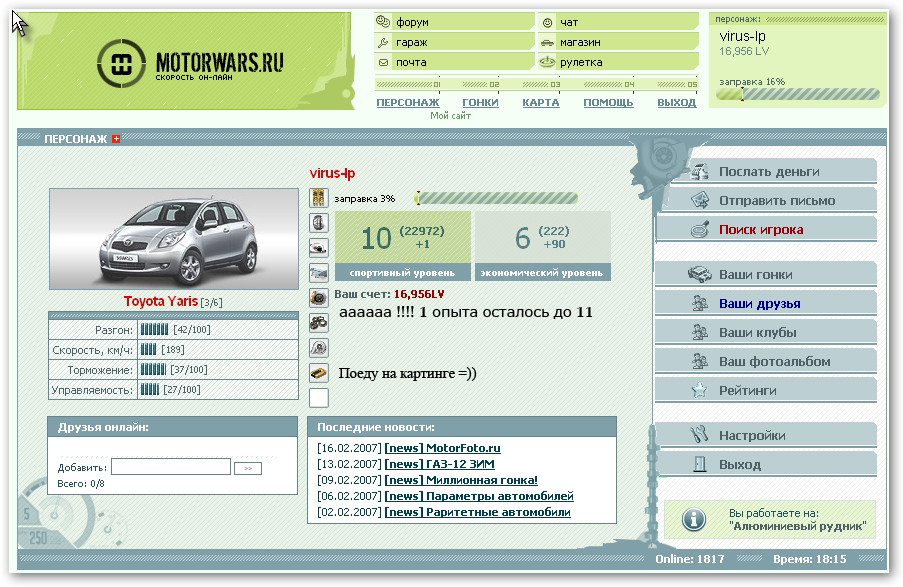Click the заправка 16% fuel bar
903x587 pixels.
(x=798, y=94)
